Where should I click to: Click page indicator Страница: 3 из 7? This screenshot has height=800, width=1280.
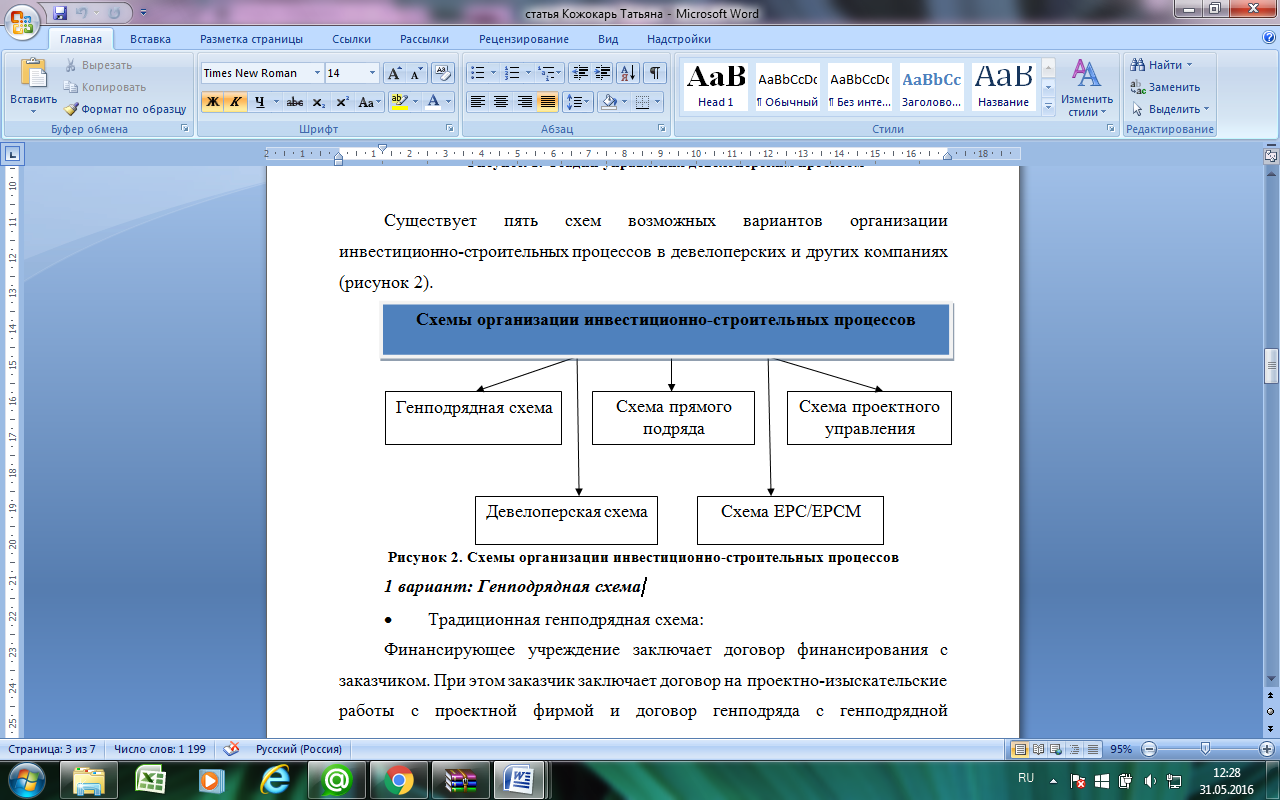52,749
